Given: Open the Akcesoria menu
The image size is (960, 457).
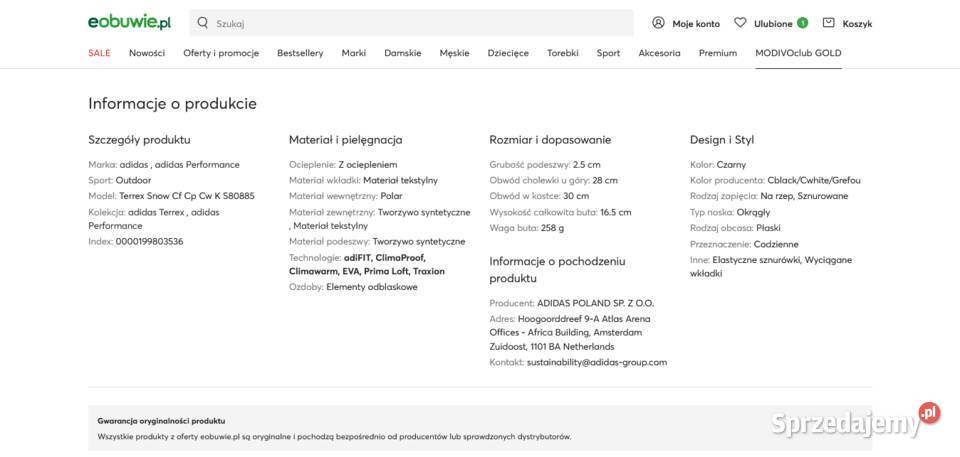Looking at the screenshot, I should (659, 53).
